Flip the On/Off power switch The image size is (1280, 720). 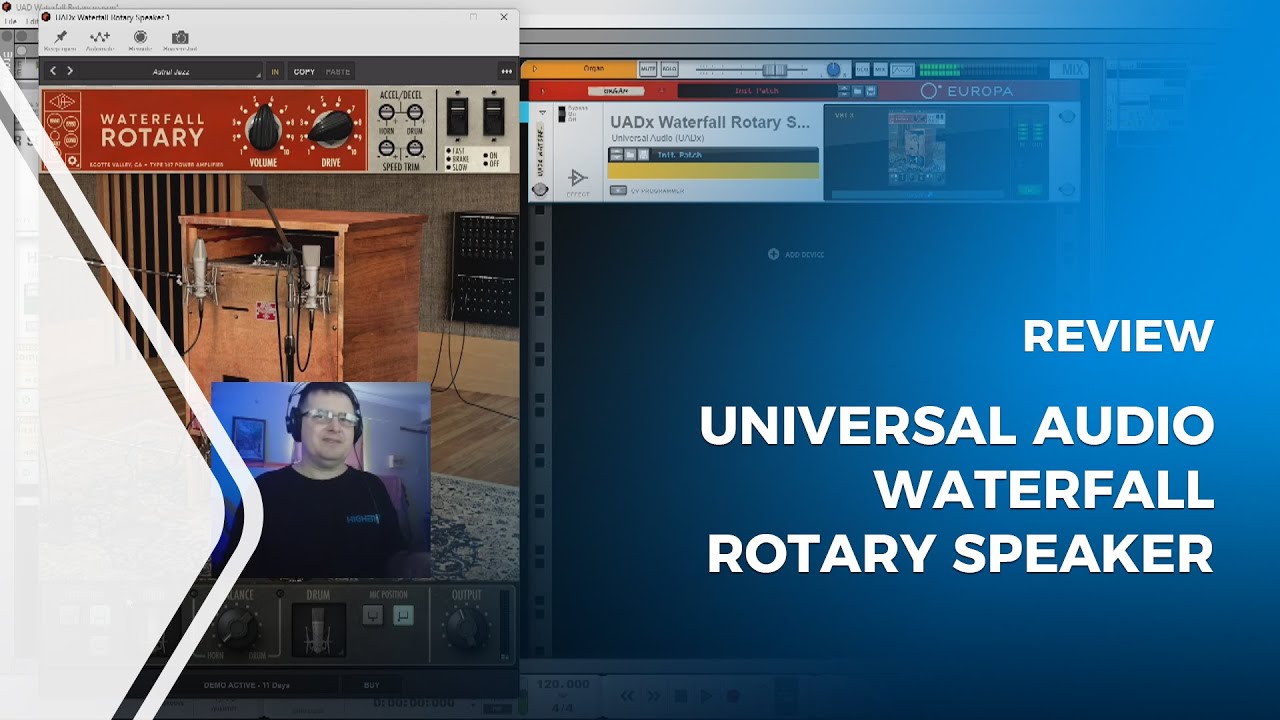pos(494,116)
